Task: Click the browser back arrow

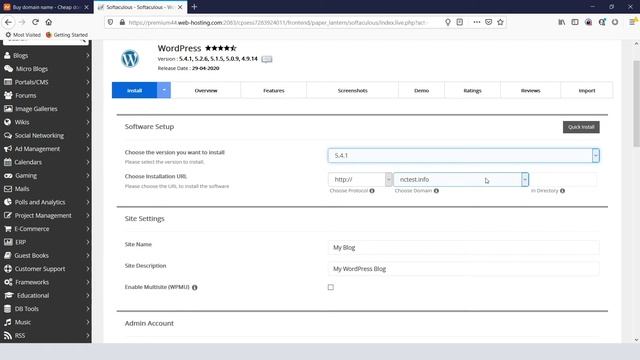Action: (9, 22)
